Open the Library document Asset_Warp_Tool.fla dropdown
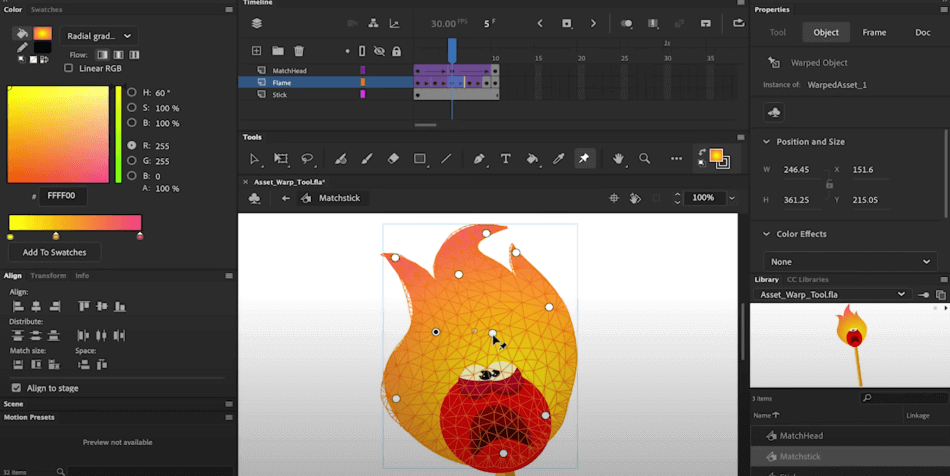 point(833,294)
